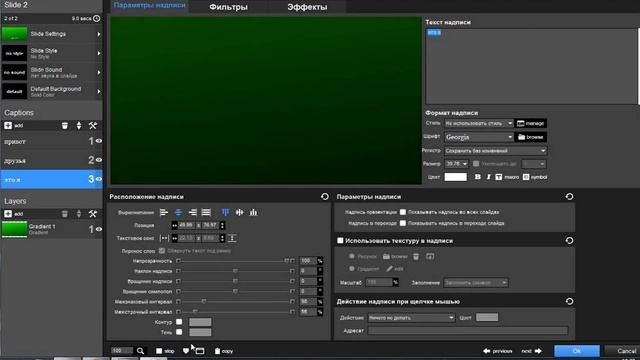Confirm with the Ok button
The height and width of the screenshot is (360, 640).
(x=577, y=351)
